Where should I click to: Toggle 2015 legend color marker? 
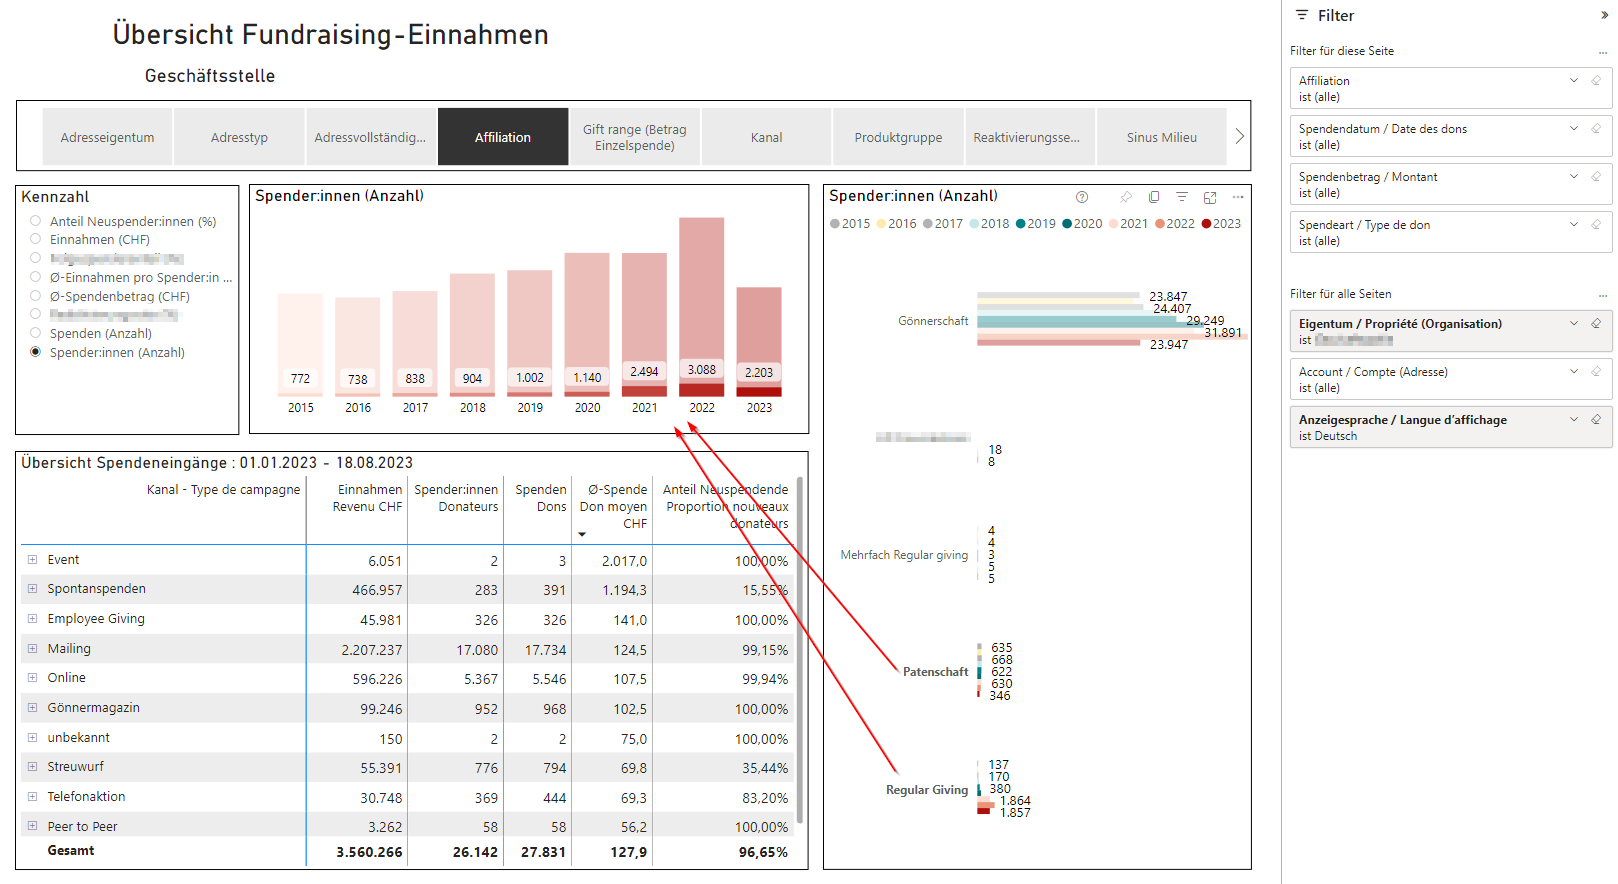[835, 224]
